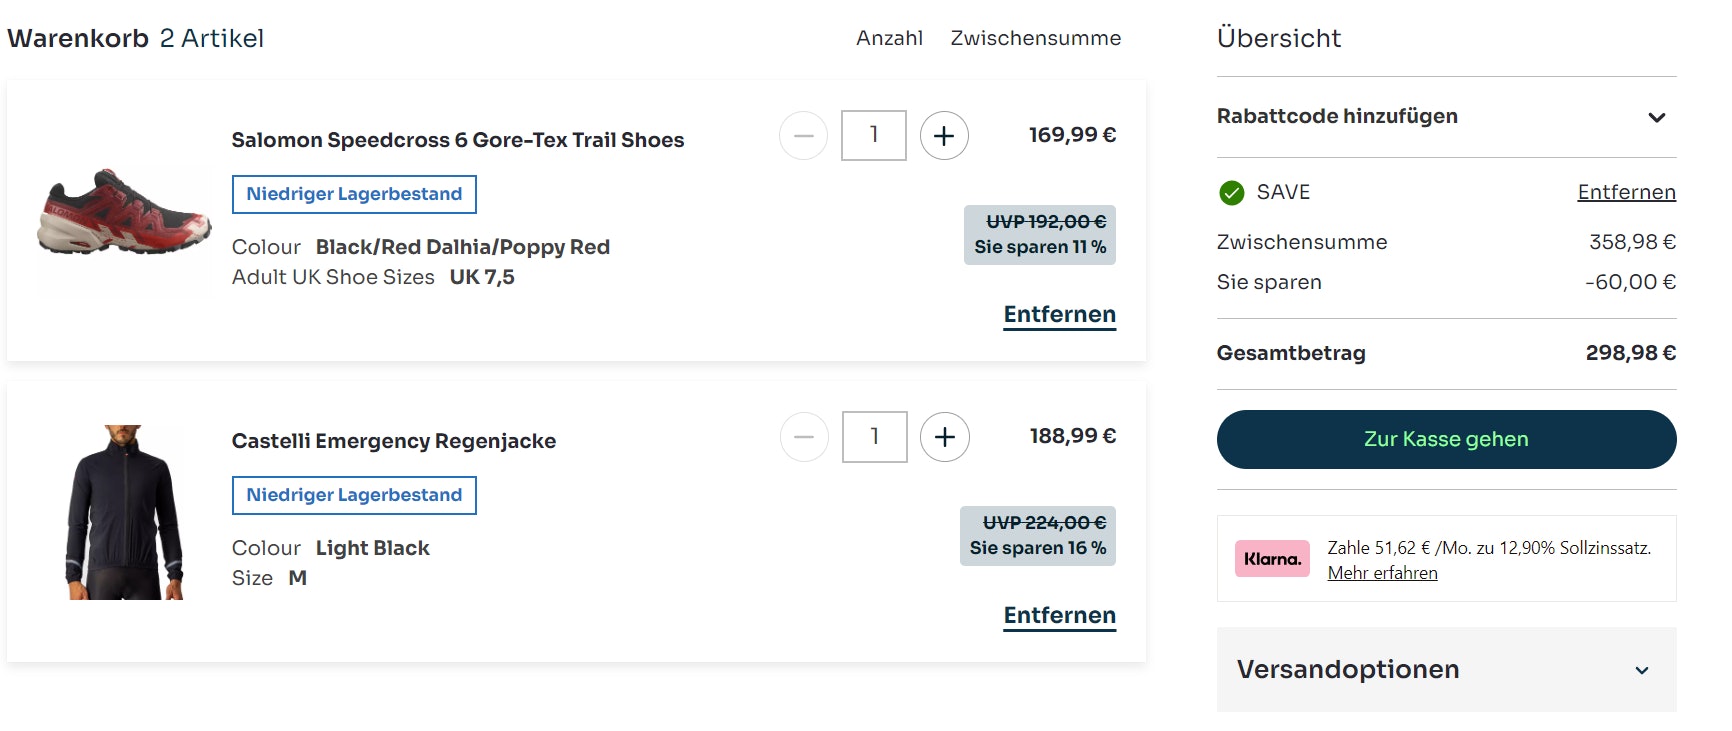Click the Salomon shoes quantity input field
The width and height of the screenshot is (1732, 731).
click(874, 136)
